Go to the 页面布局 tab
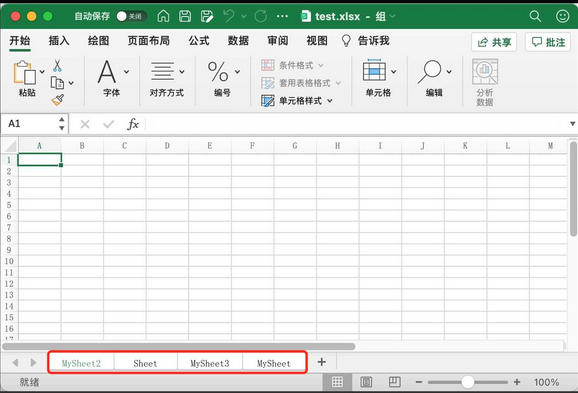 point(149,41)
